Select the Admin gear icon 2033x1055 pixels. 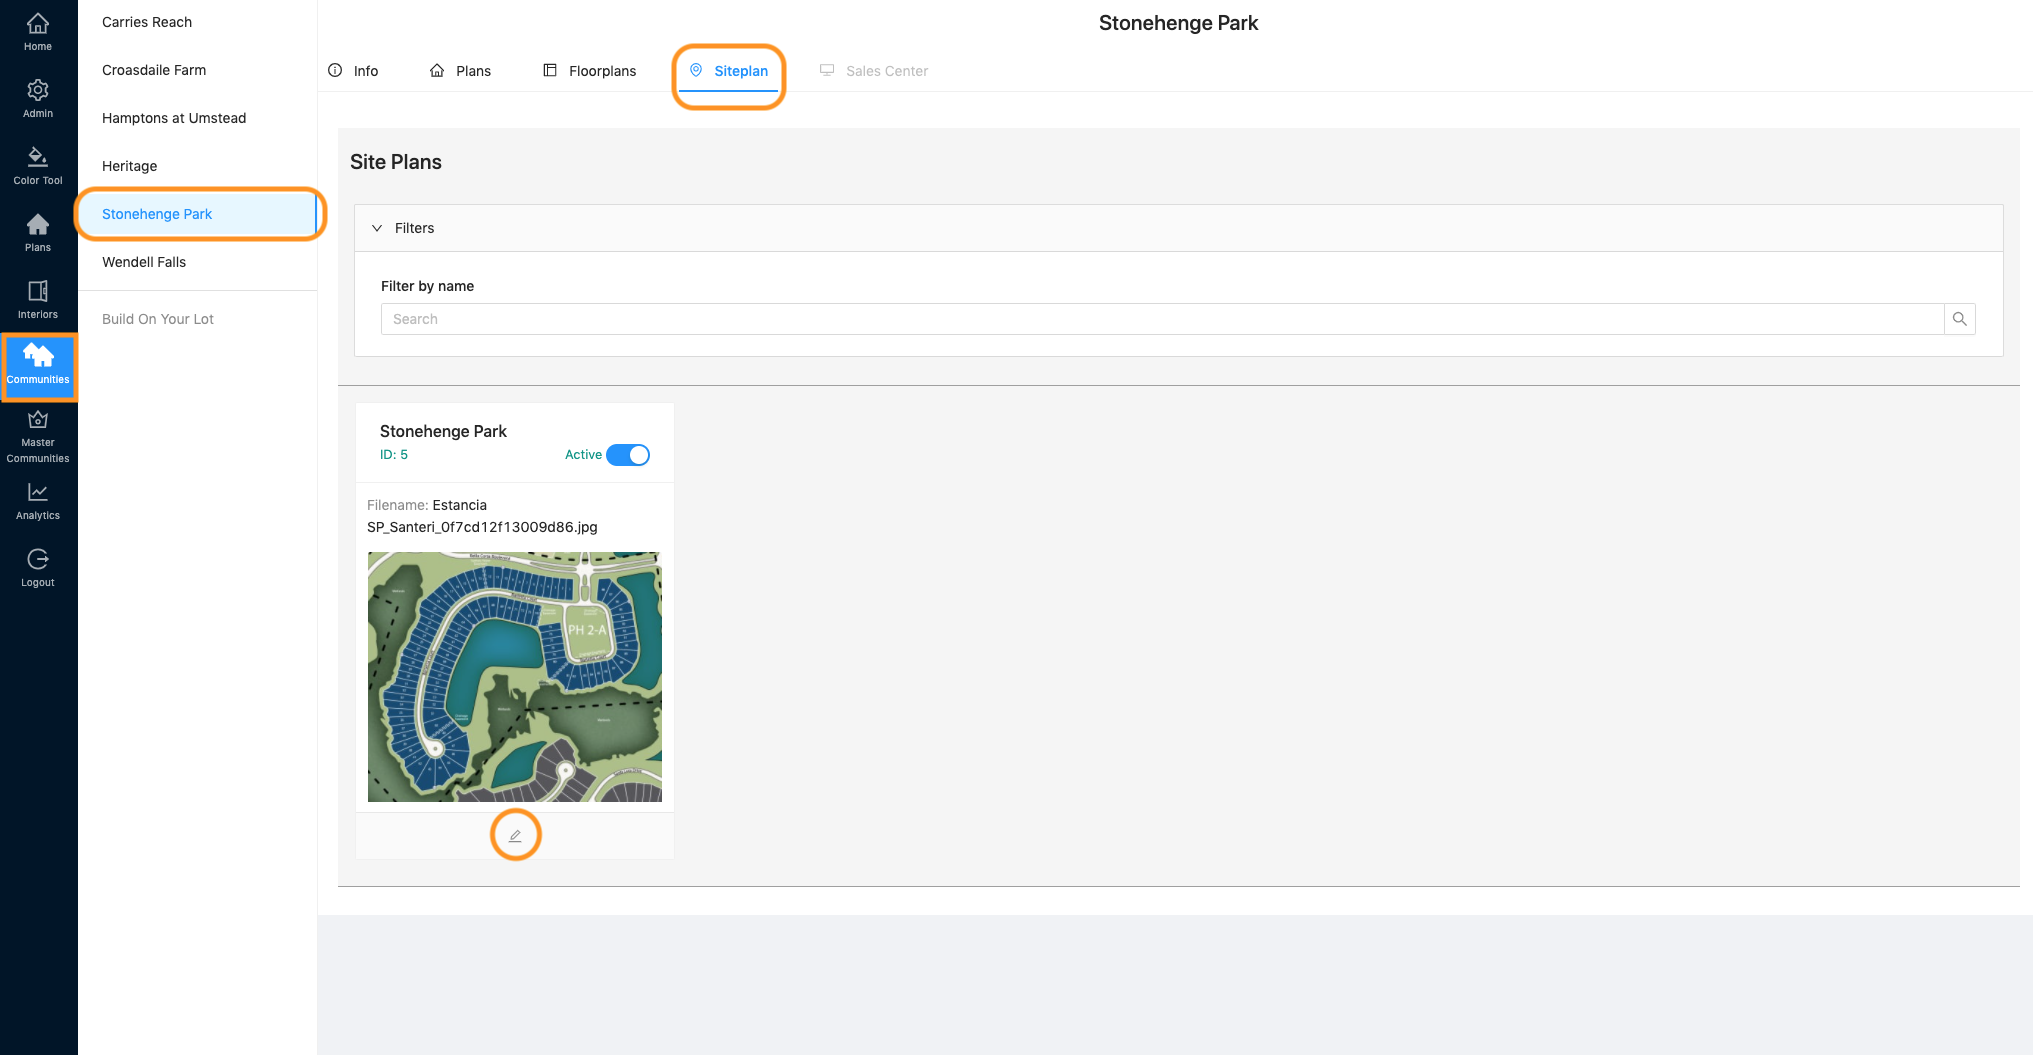click(37, 96)
